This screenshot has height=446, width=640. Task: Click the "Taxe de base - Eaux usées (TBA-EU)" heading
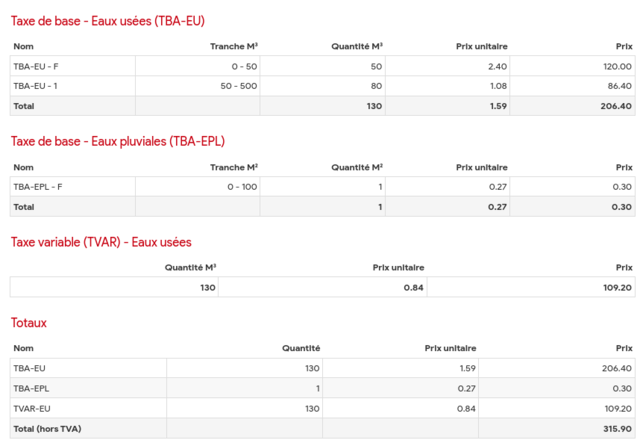click(x=107, y=21)
